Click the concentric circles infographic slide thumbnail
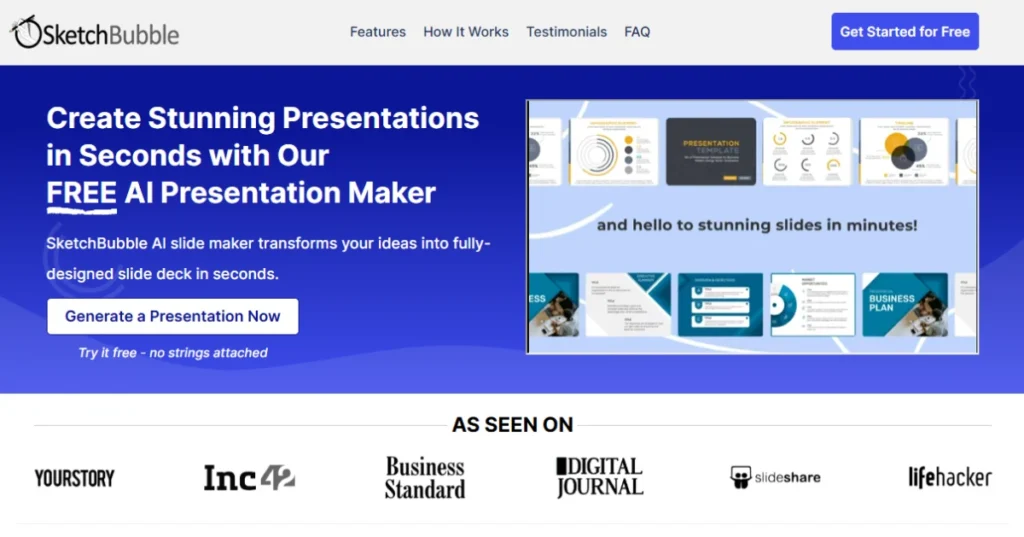The height and width of the screenshot is (537, 1024). tap(614, 152)
